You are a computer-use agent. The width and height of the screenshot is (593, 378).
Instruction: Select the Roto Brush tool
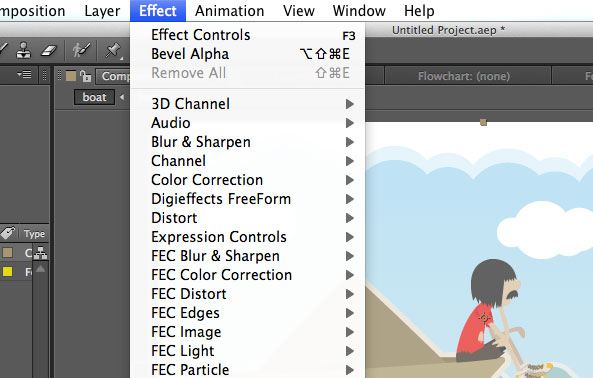(x=82, y=50)
